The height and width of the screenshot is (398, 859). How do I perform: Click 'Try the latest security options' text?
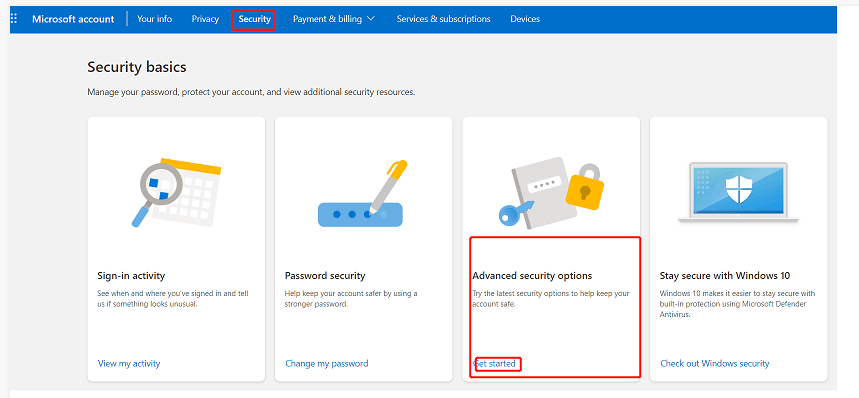click(x=551, y=298)
